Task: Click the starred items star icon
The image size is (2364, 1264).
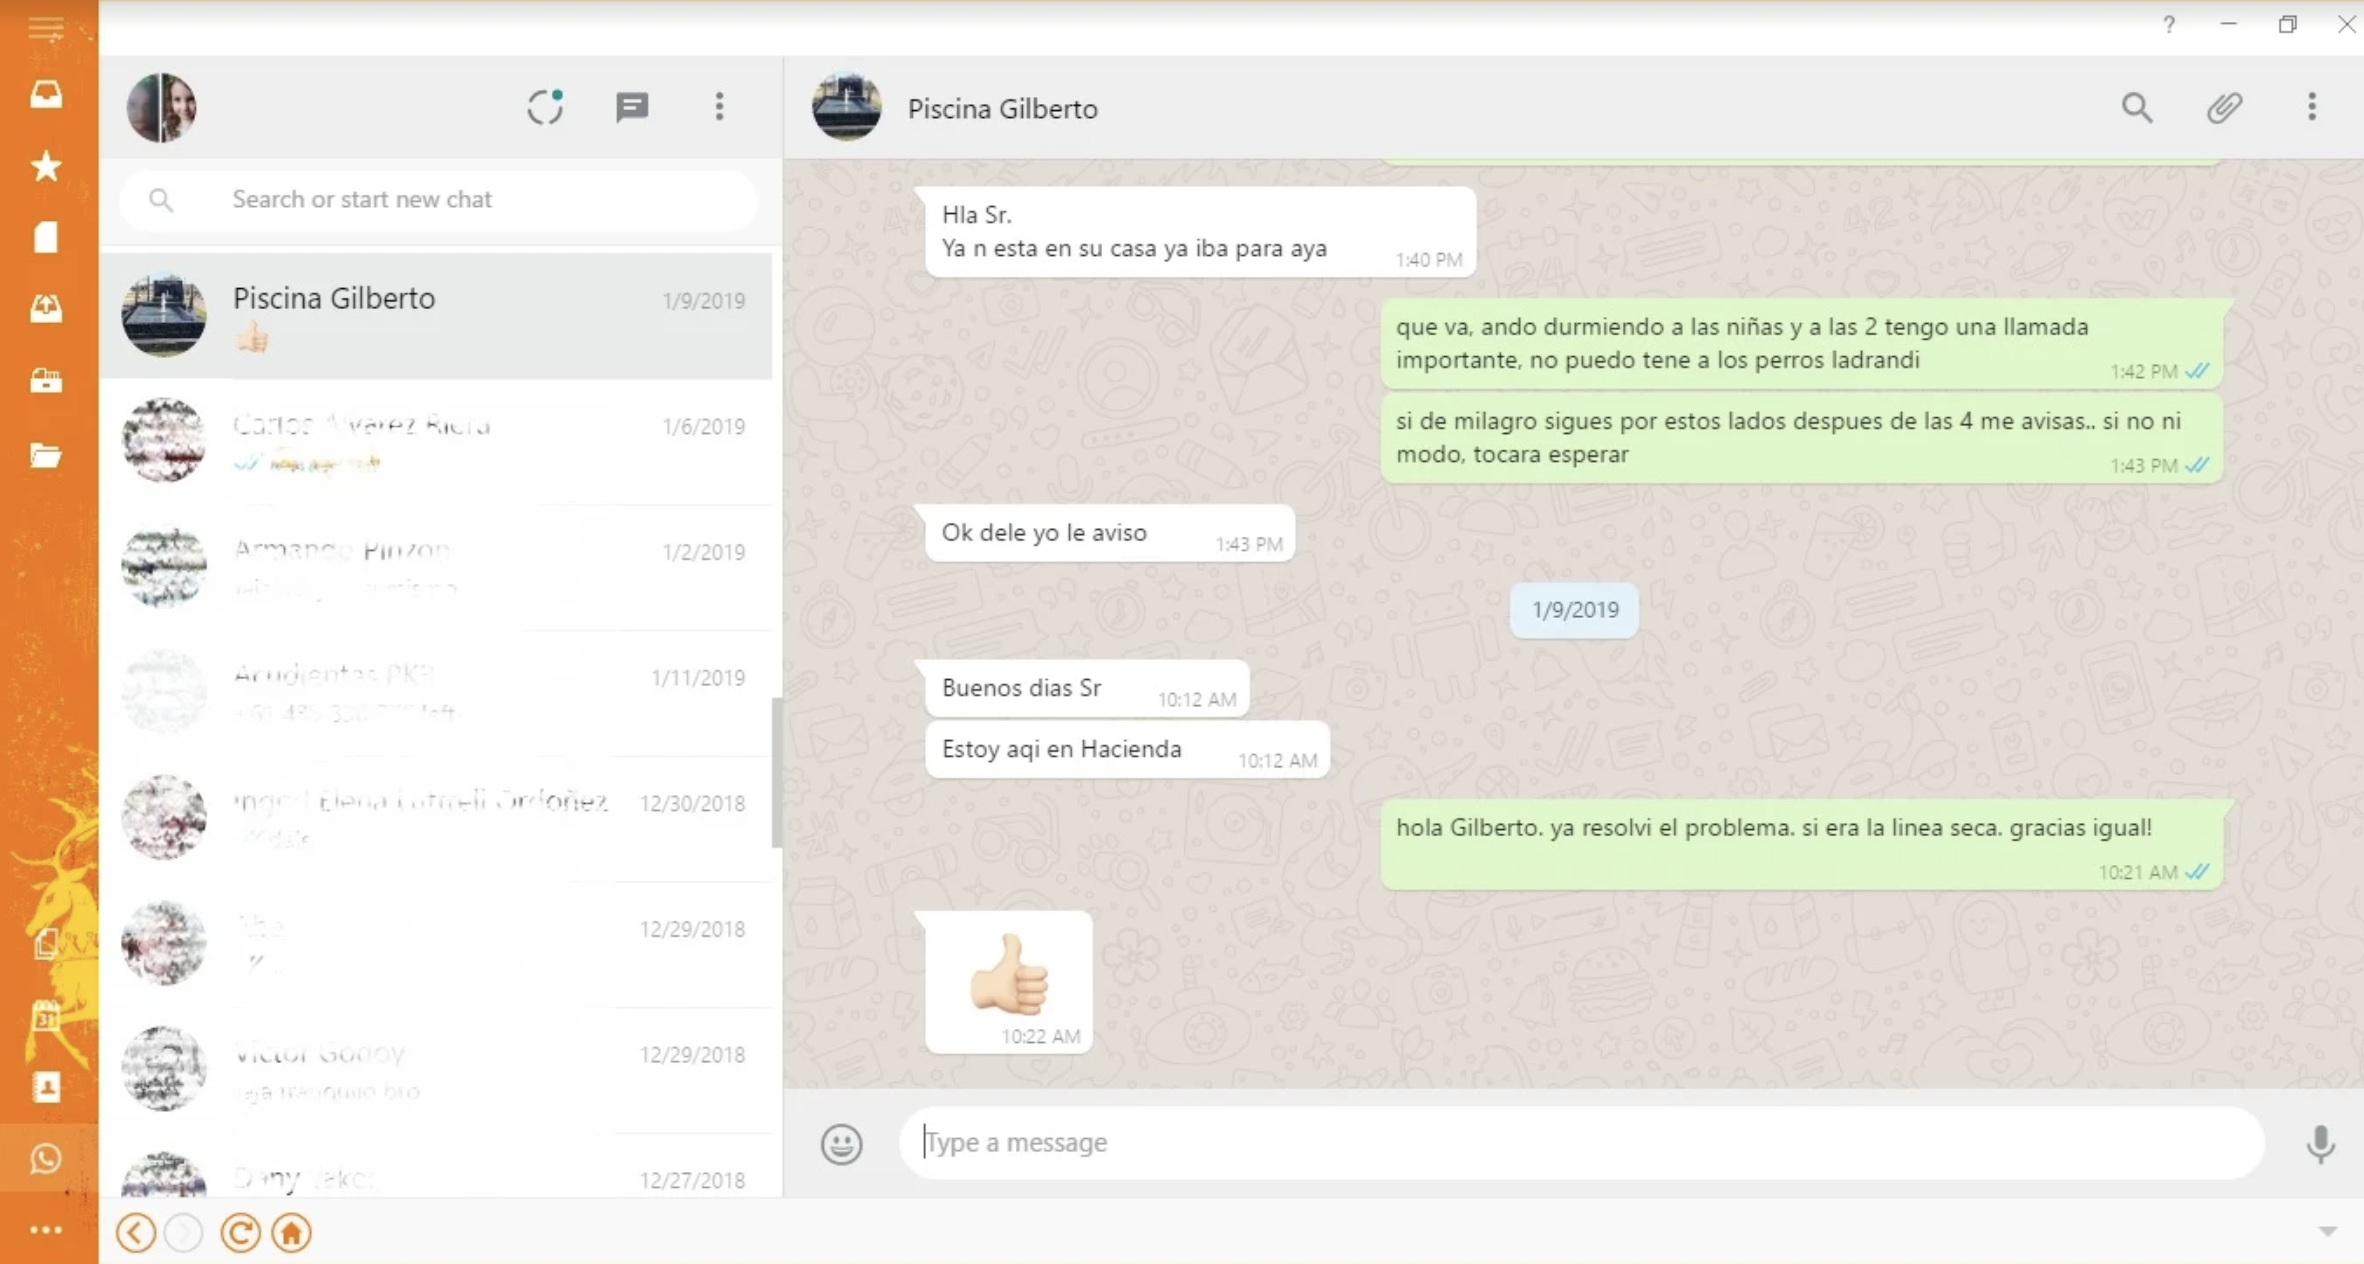Action: [46, 166]
